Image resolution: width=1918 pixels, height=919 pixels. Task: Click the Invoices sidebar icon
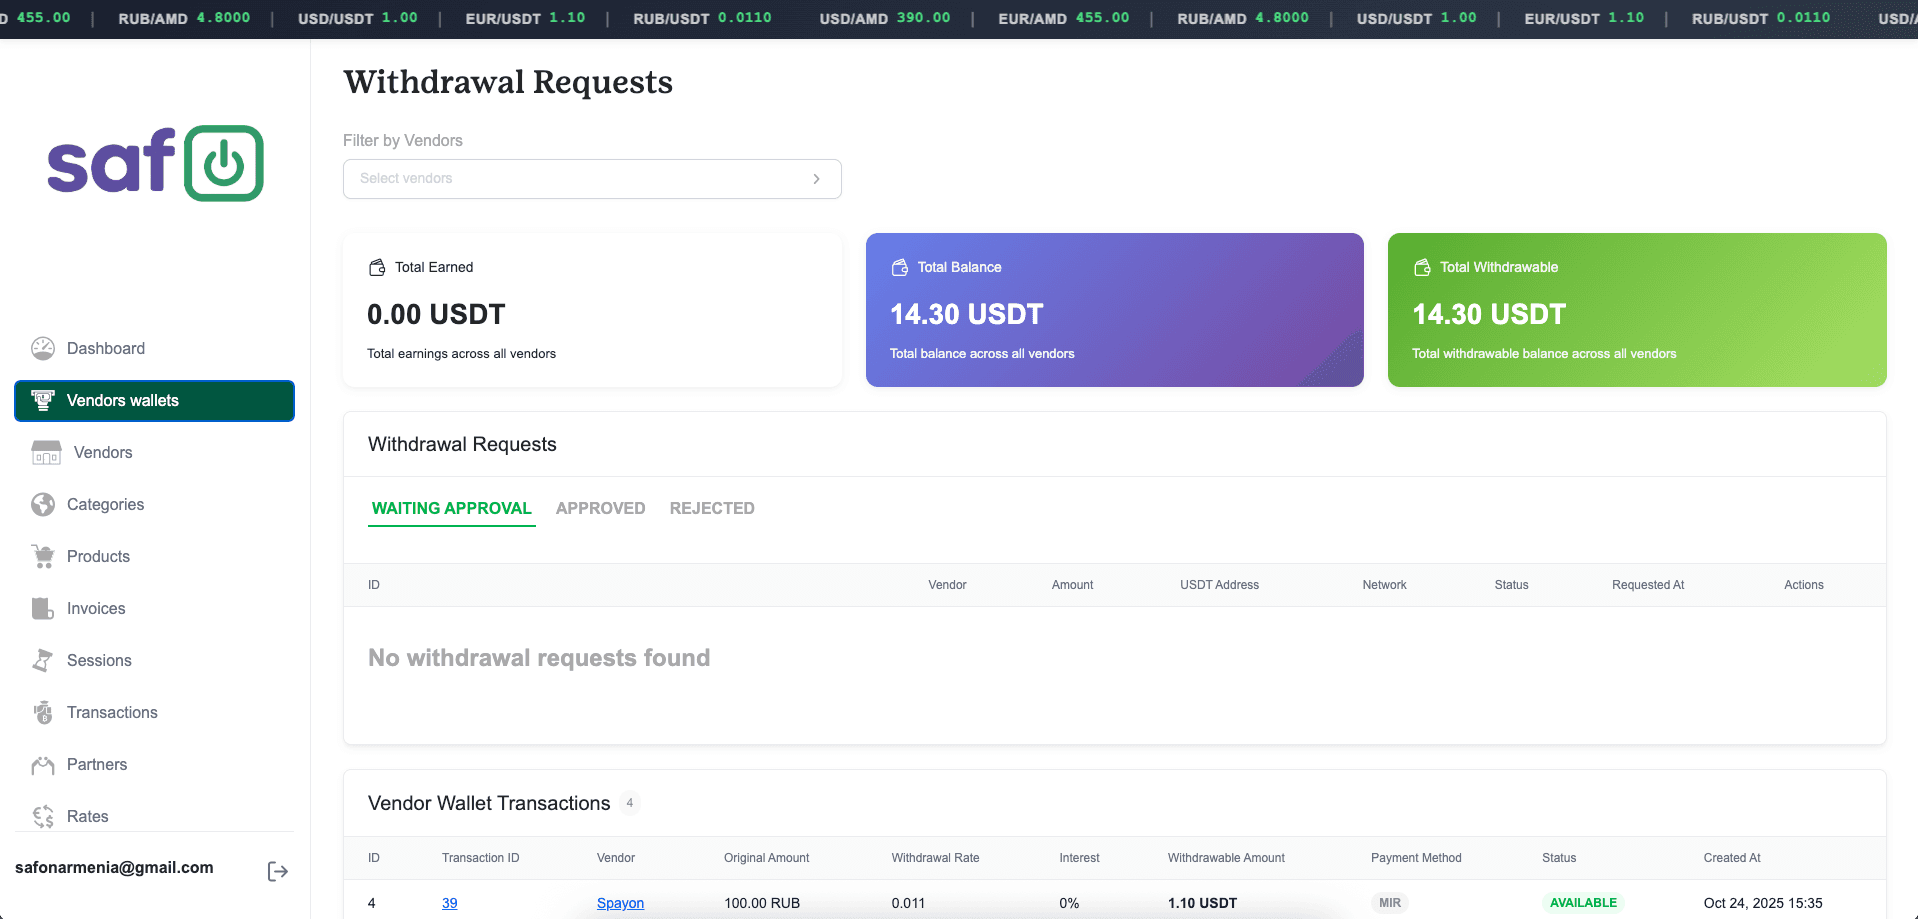click(43, 608)
